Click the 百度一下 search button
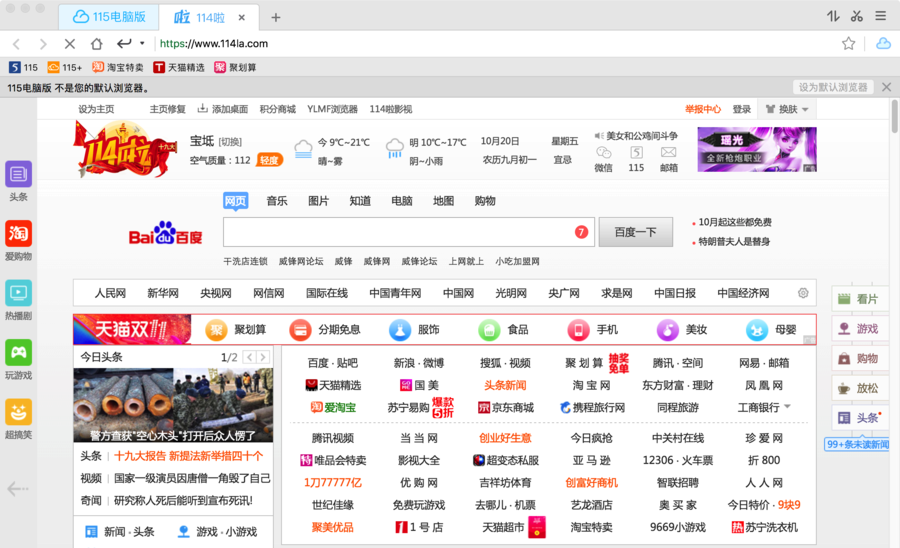 point(635,232)
